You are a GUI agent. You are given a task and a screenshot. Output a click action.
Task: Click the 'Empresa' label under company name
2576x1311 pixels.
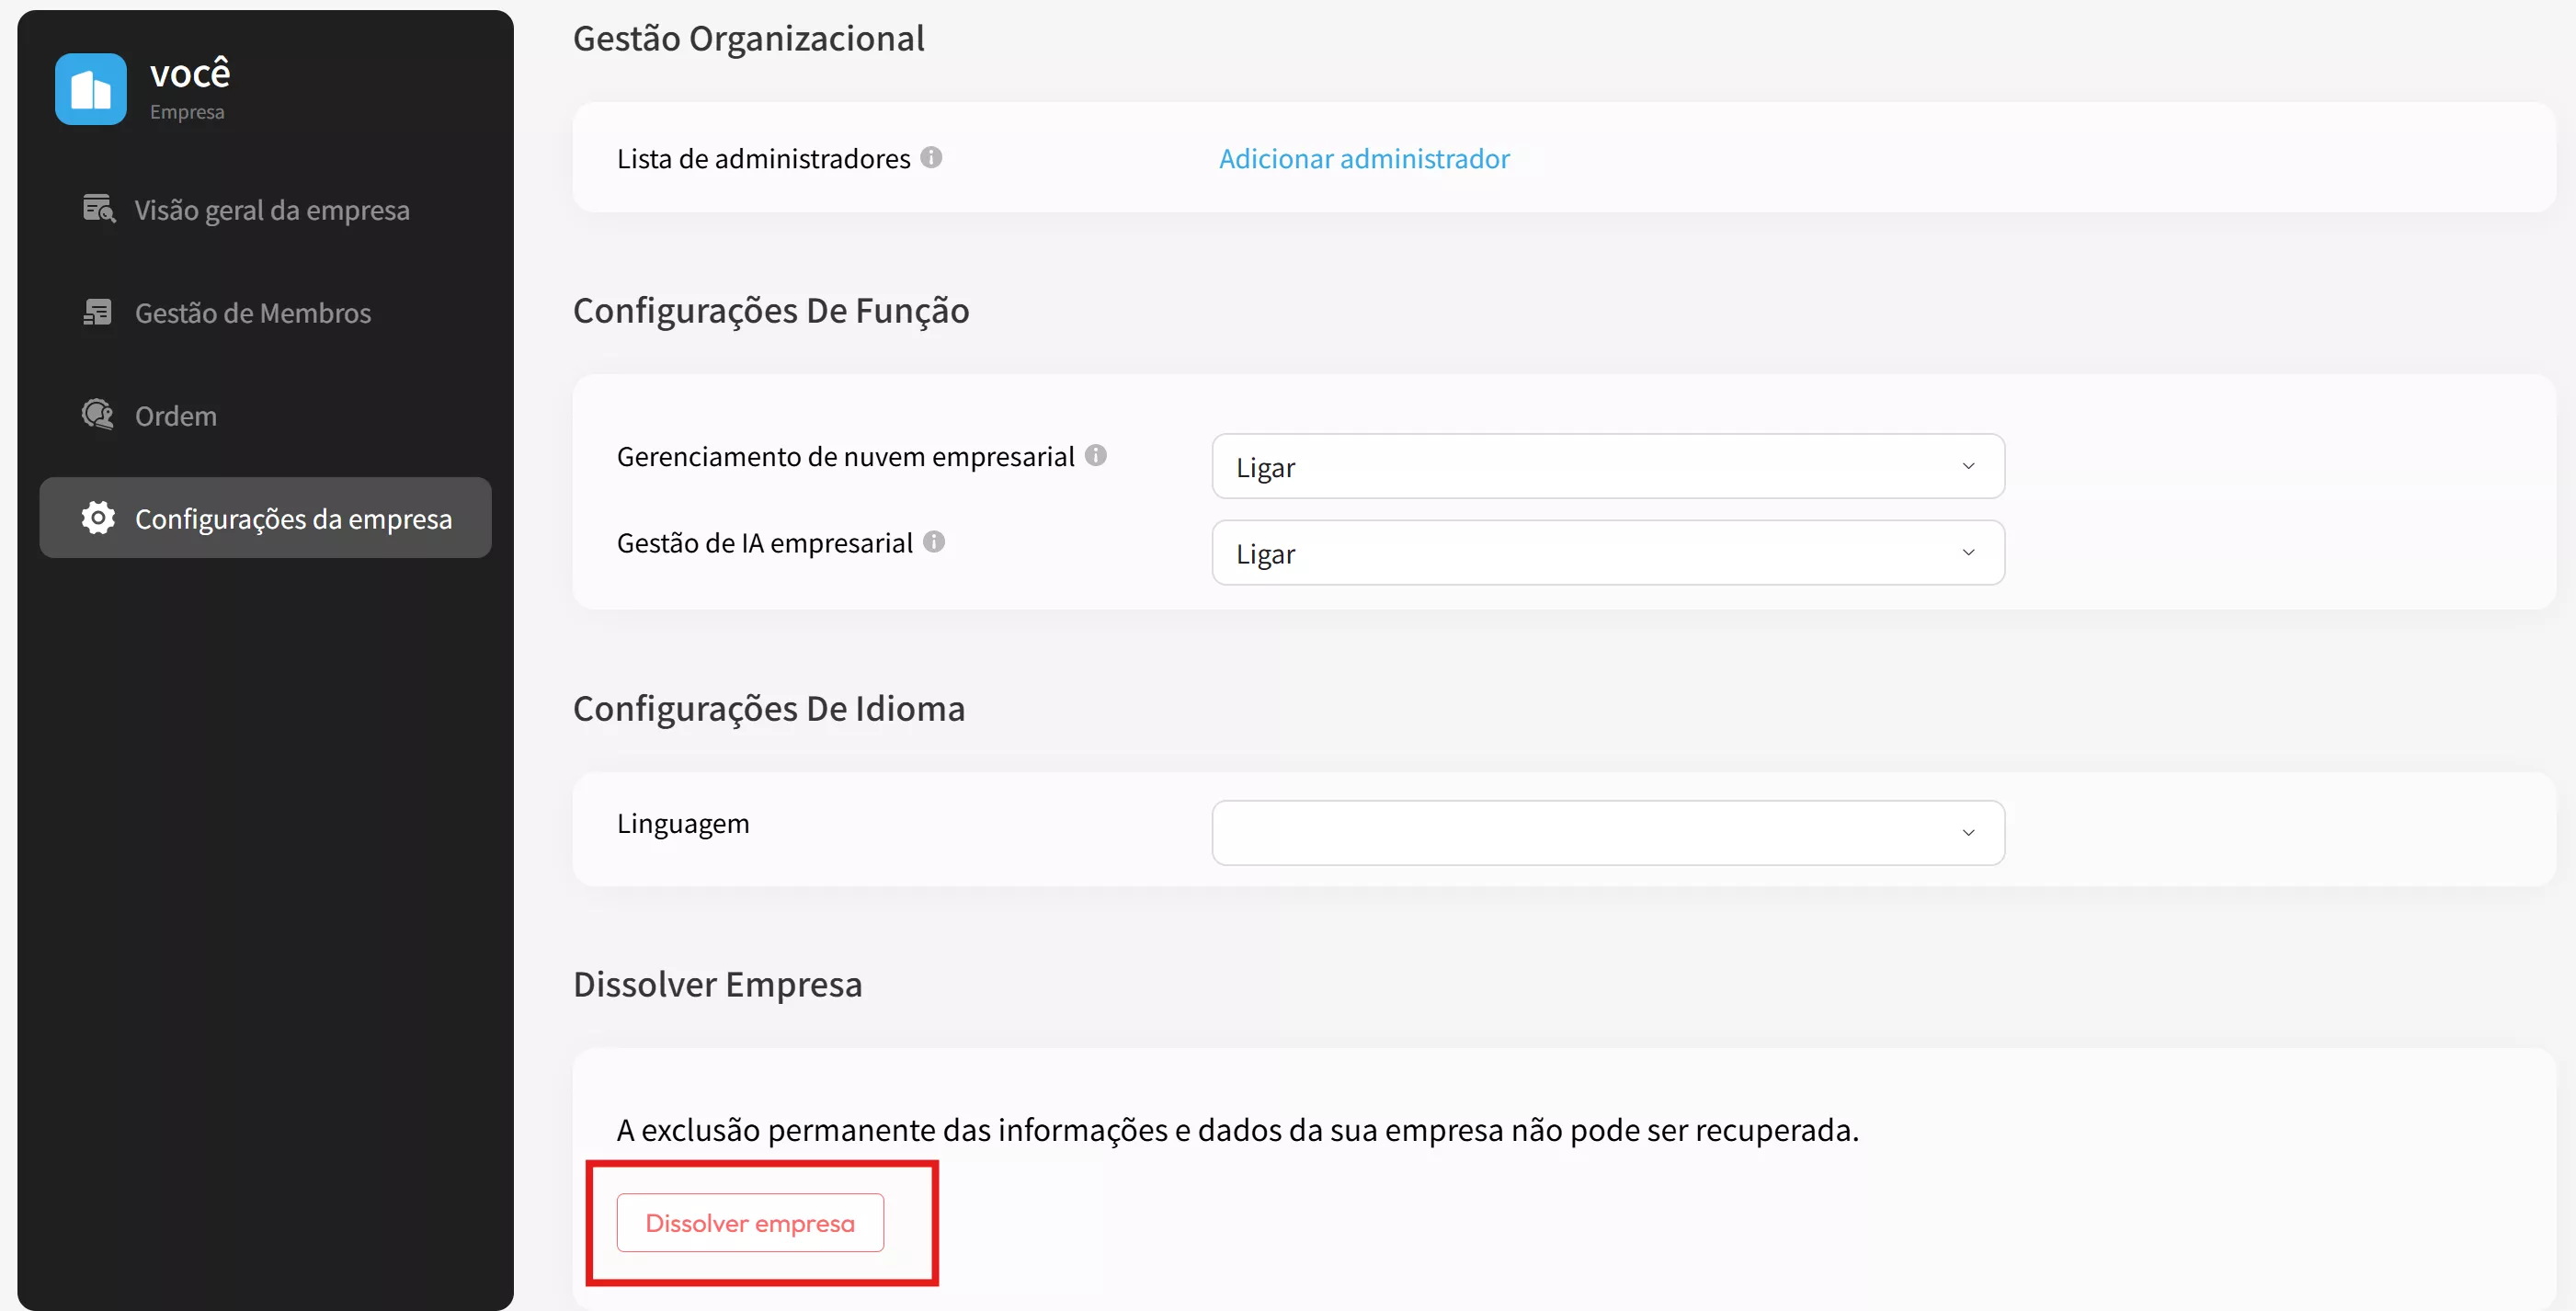click(187, 112)
